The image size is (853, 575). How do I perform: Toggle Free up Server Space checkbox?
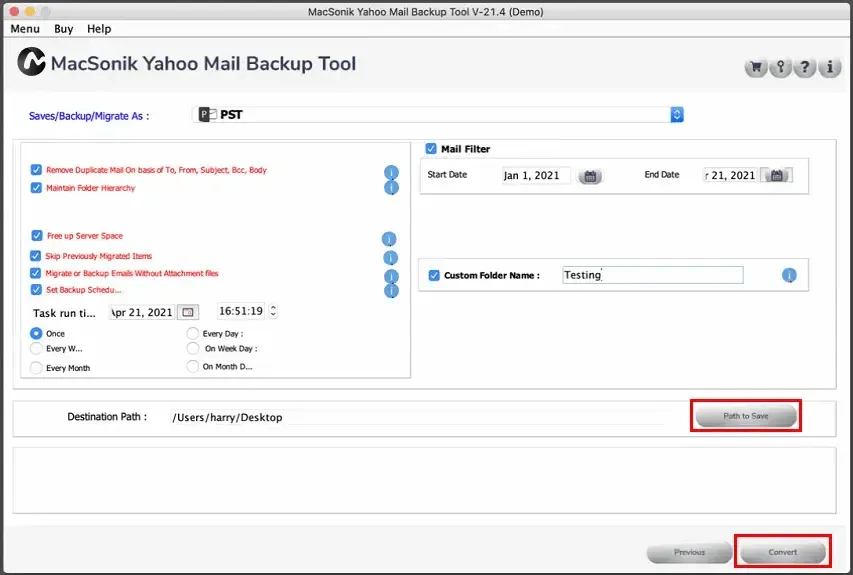[36, 236]
